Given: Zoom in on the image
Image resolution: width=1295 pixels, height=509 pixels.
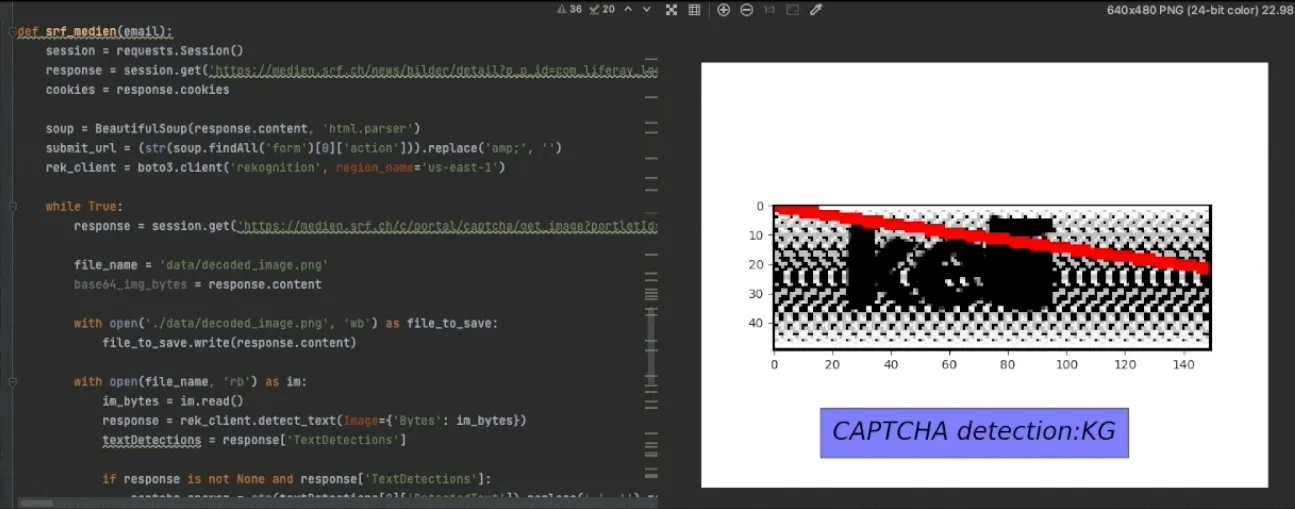Looking at the screenshot, I should [x=723, y=9].
